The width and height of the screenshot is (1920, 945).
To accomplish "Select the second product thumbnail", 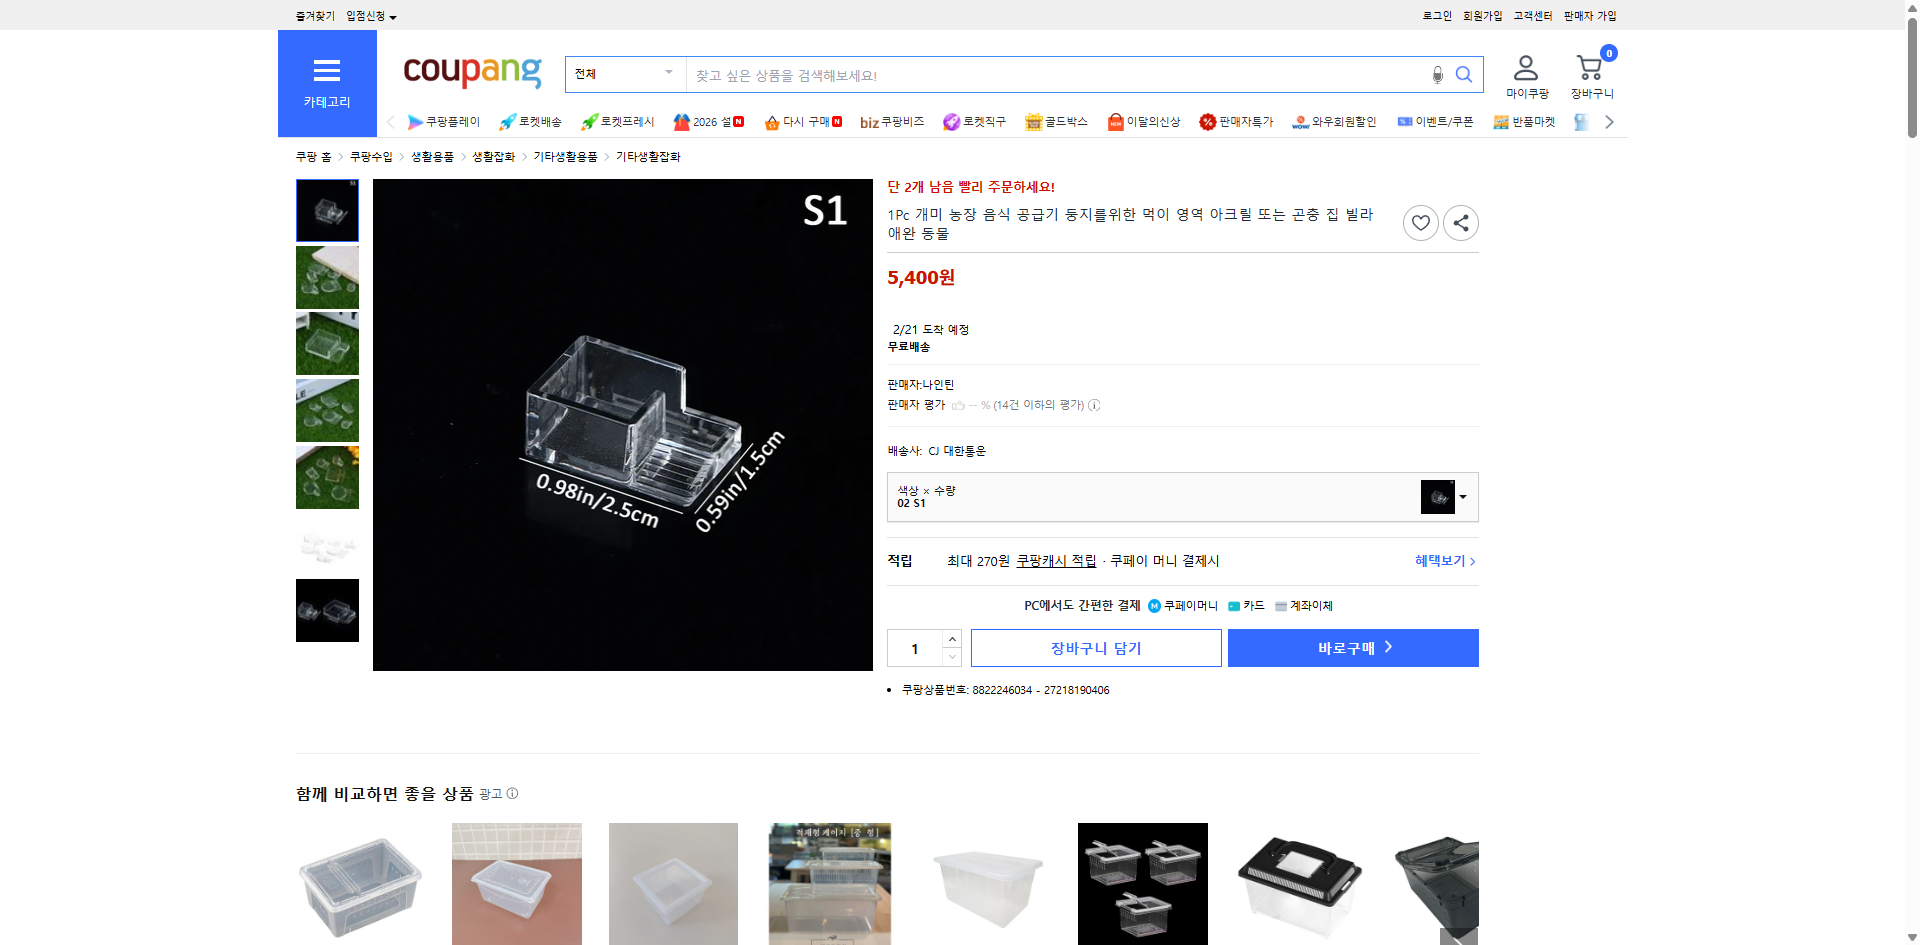I will (x=327, y=277).
